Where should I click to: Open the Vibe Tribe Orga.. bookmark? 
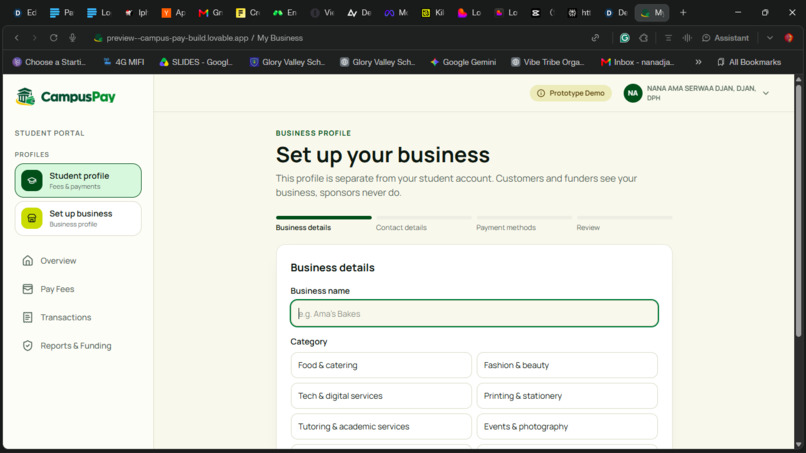click(x=548, y=62)
